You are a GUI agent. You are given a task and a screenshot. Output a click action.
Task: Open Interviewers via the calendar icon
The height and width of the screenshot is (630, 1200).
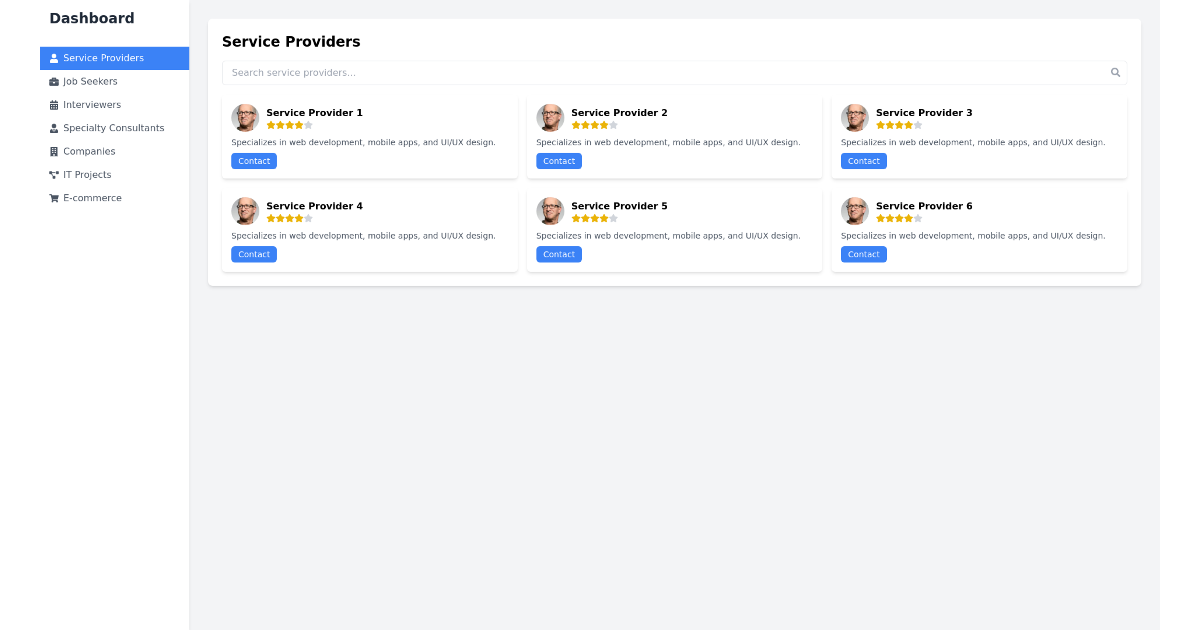53,104
